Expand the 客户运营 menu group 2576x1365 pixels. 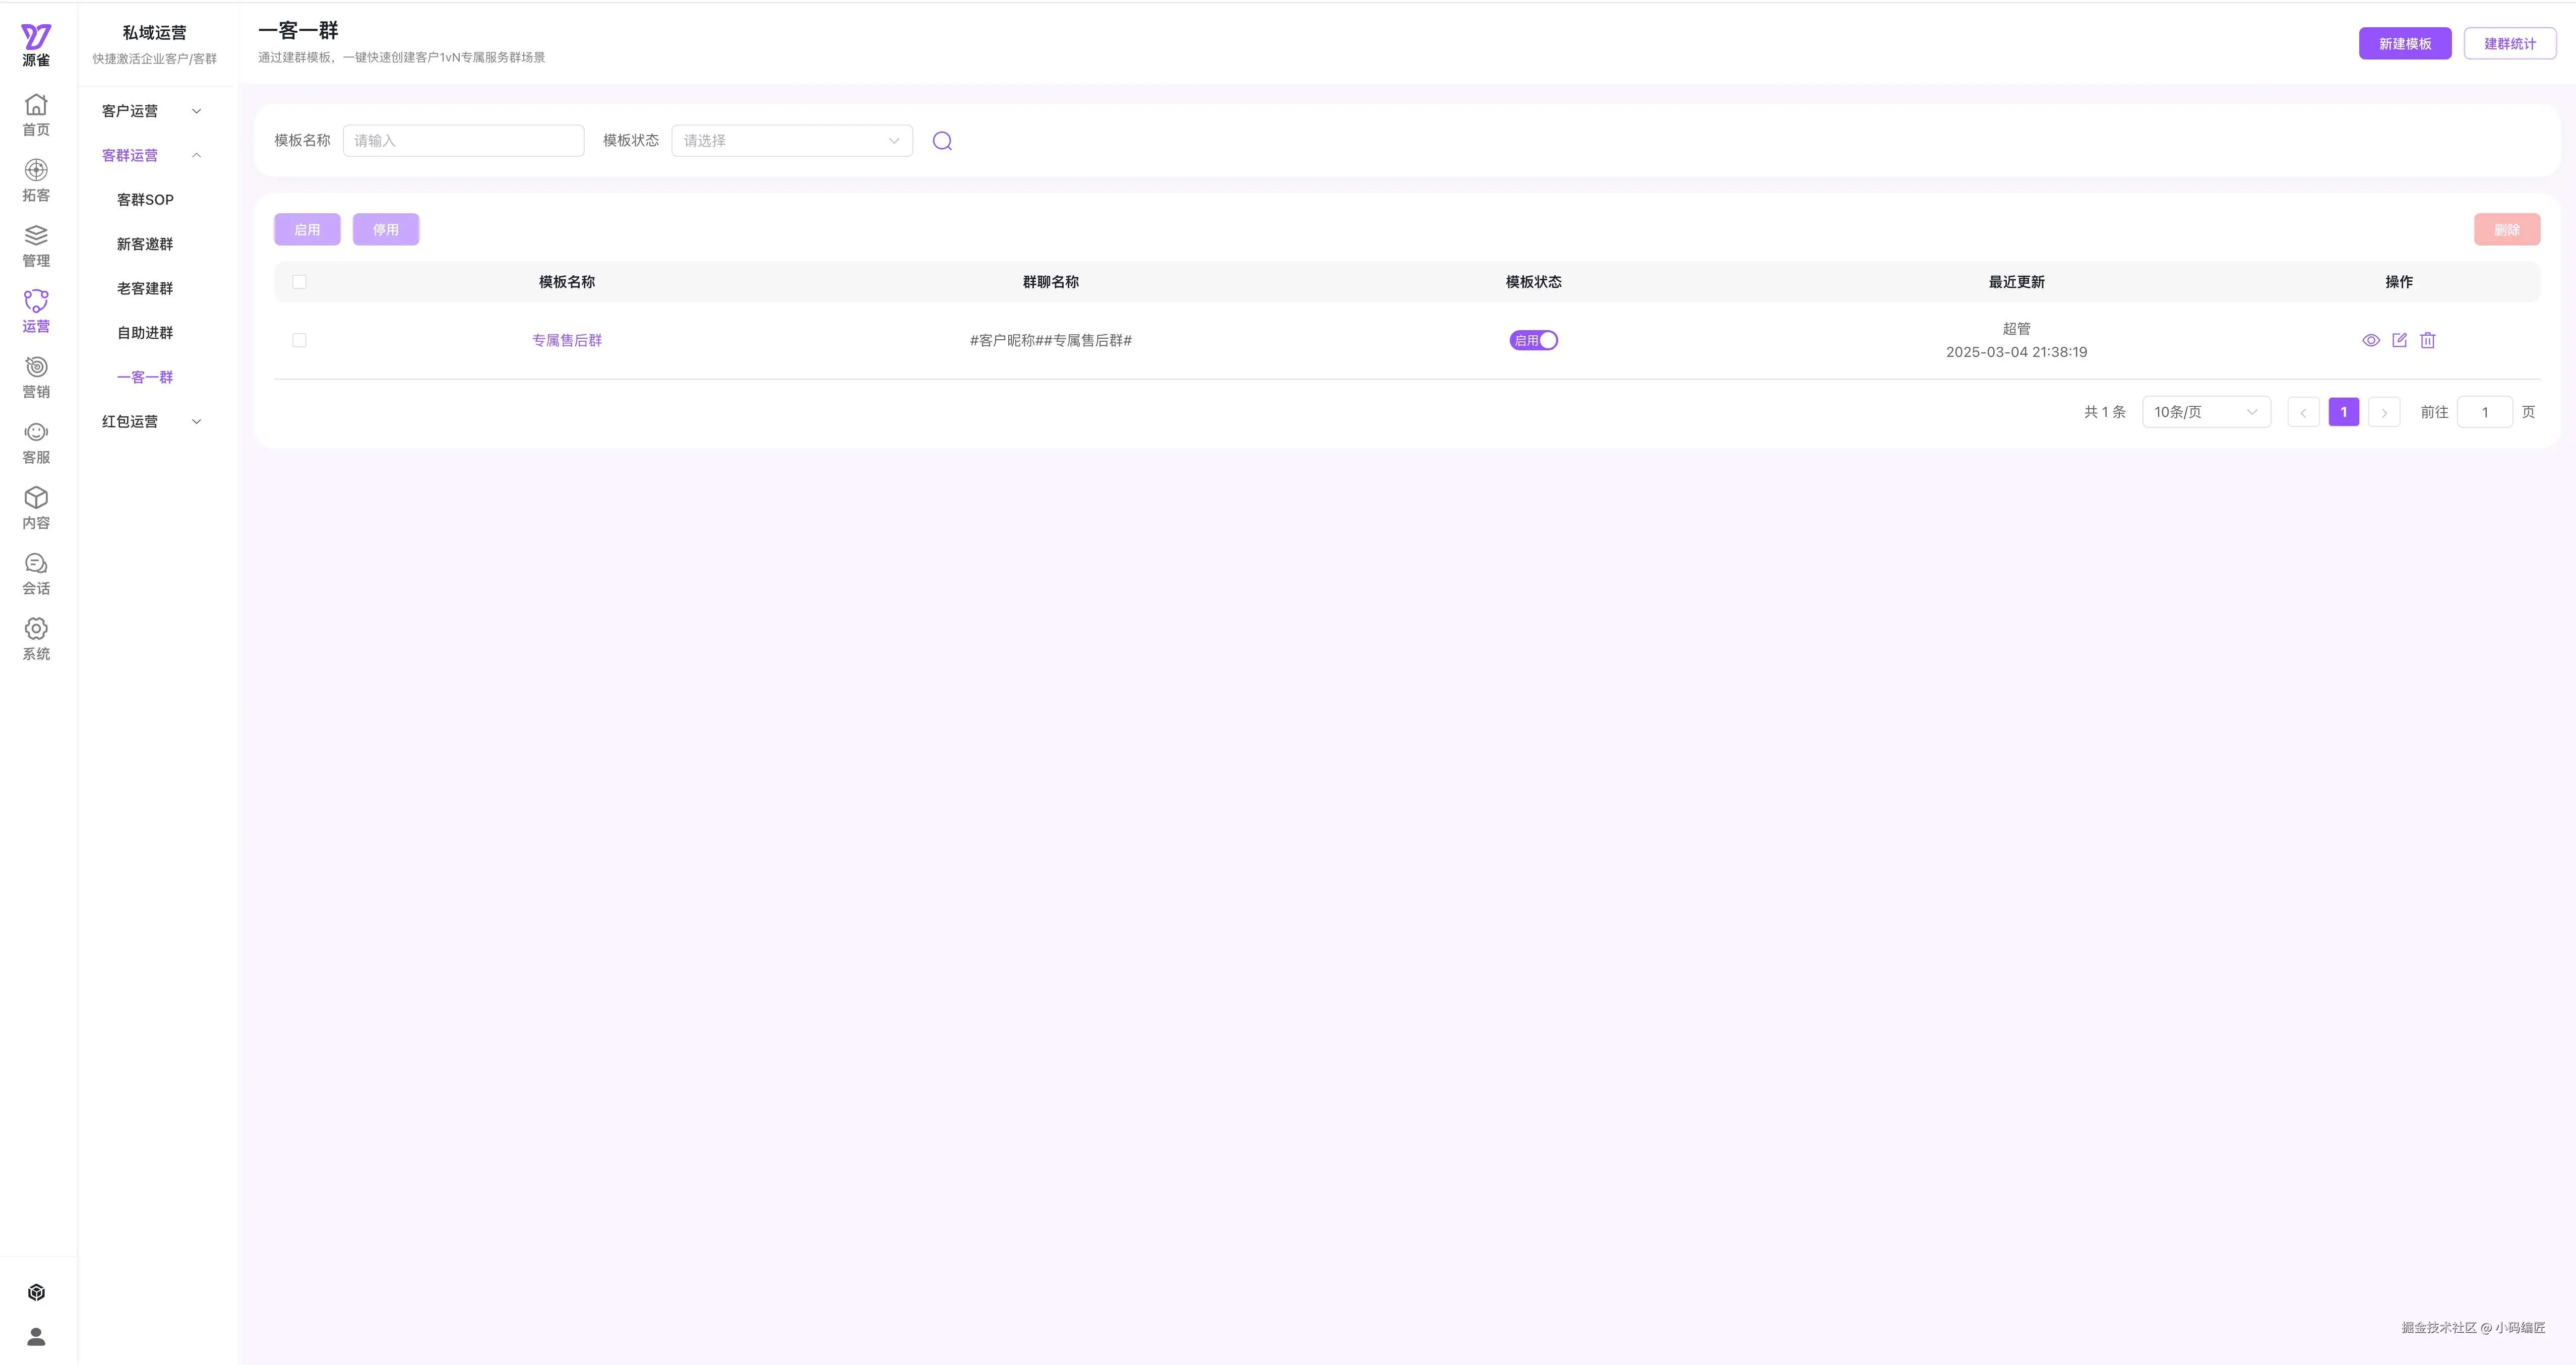click(x=152, y=111)
